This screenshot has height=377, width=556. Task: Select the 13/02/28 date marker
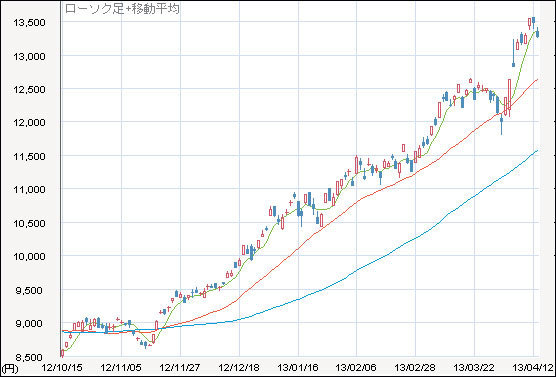pyautogui.click(x=415, y=368)
